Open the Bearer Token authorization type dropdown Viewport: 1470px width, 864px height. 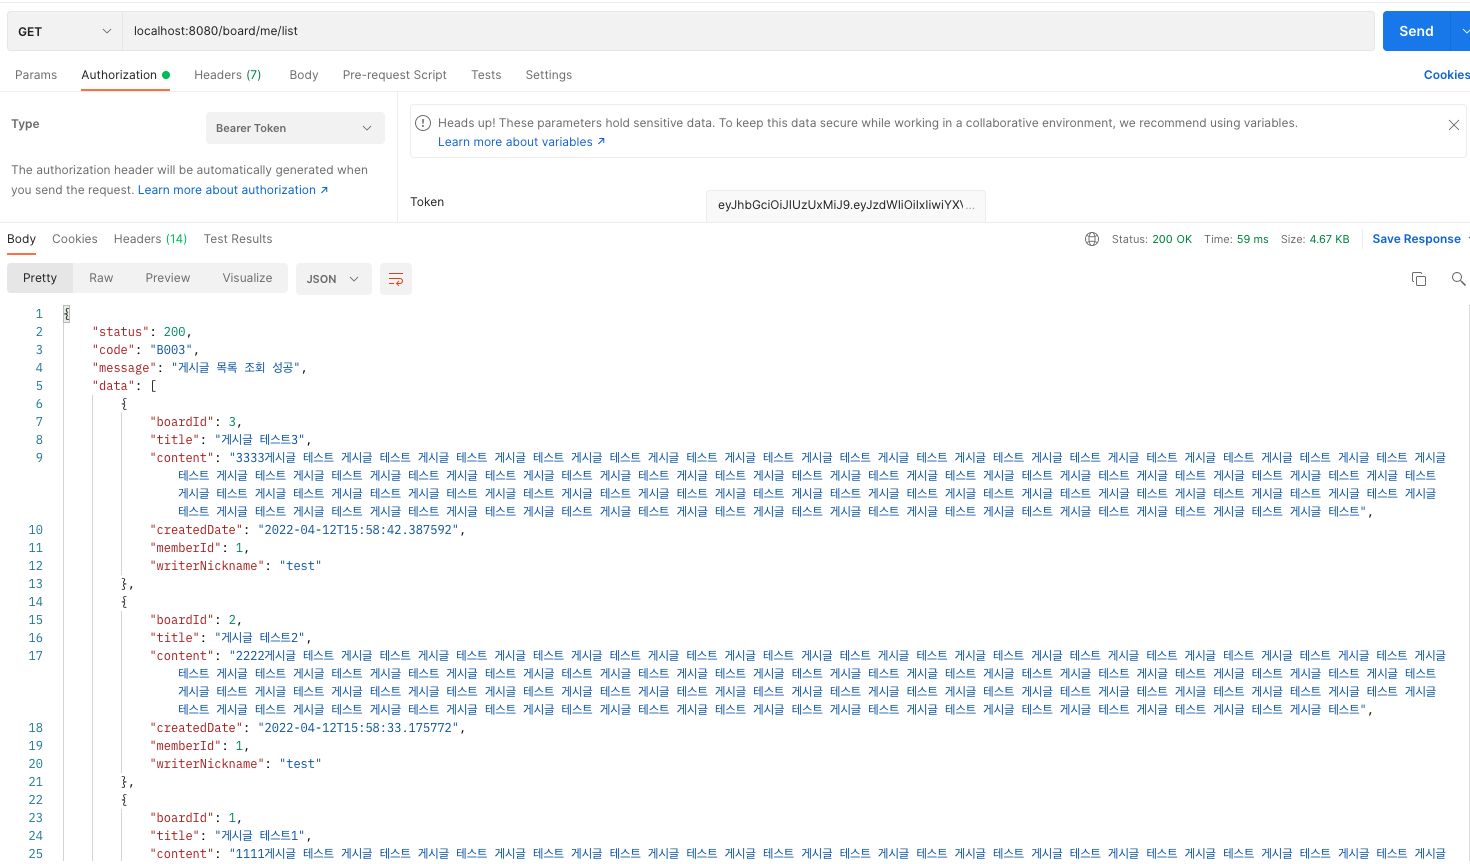coord(294,128)
